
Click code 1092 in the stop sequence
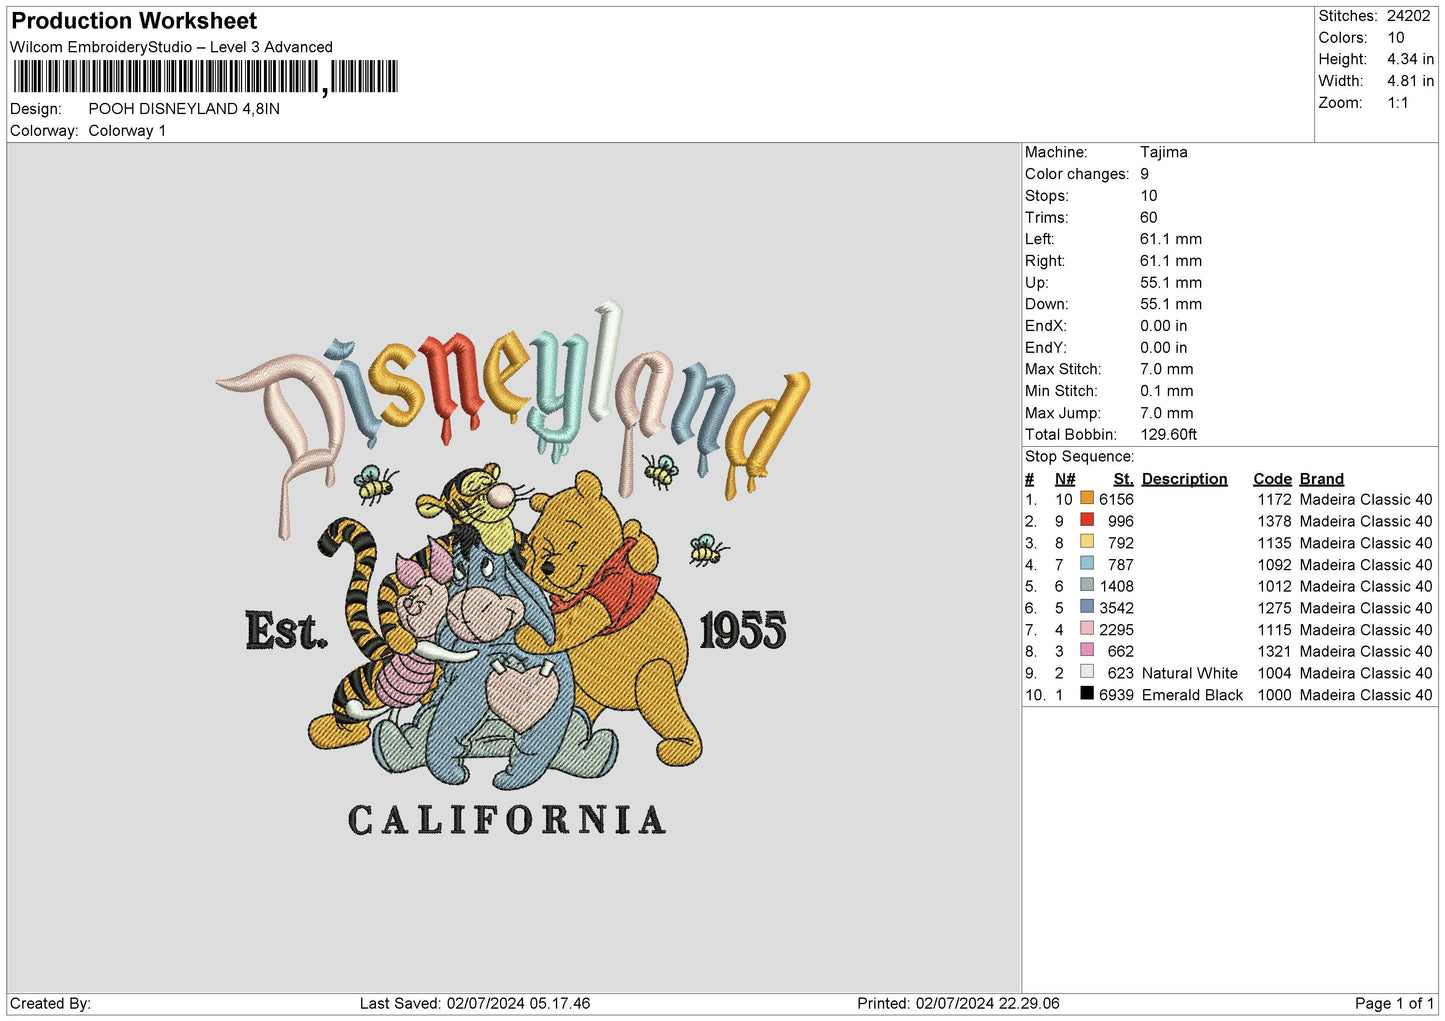(1275, 565)
